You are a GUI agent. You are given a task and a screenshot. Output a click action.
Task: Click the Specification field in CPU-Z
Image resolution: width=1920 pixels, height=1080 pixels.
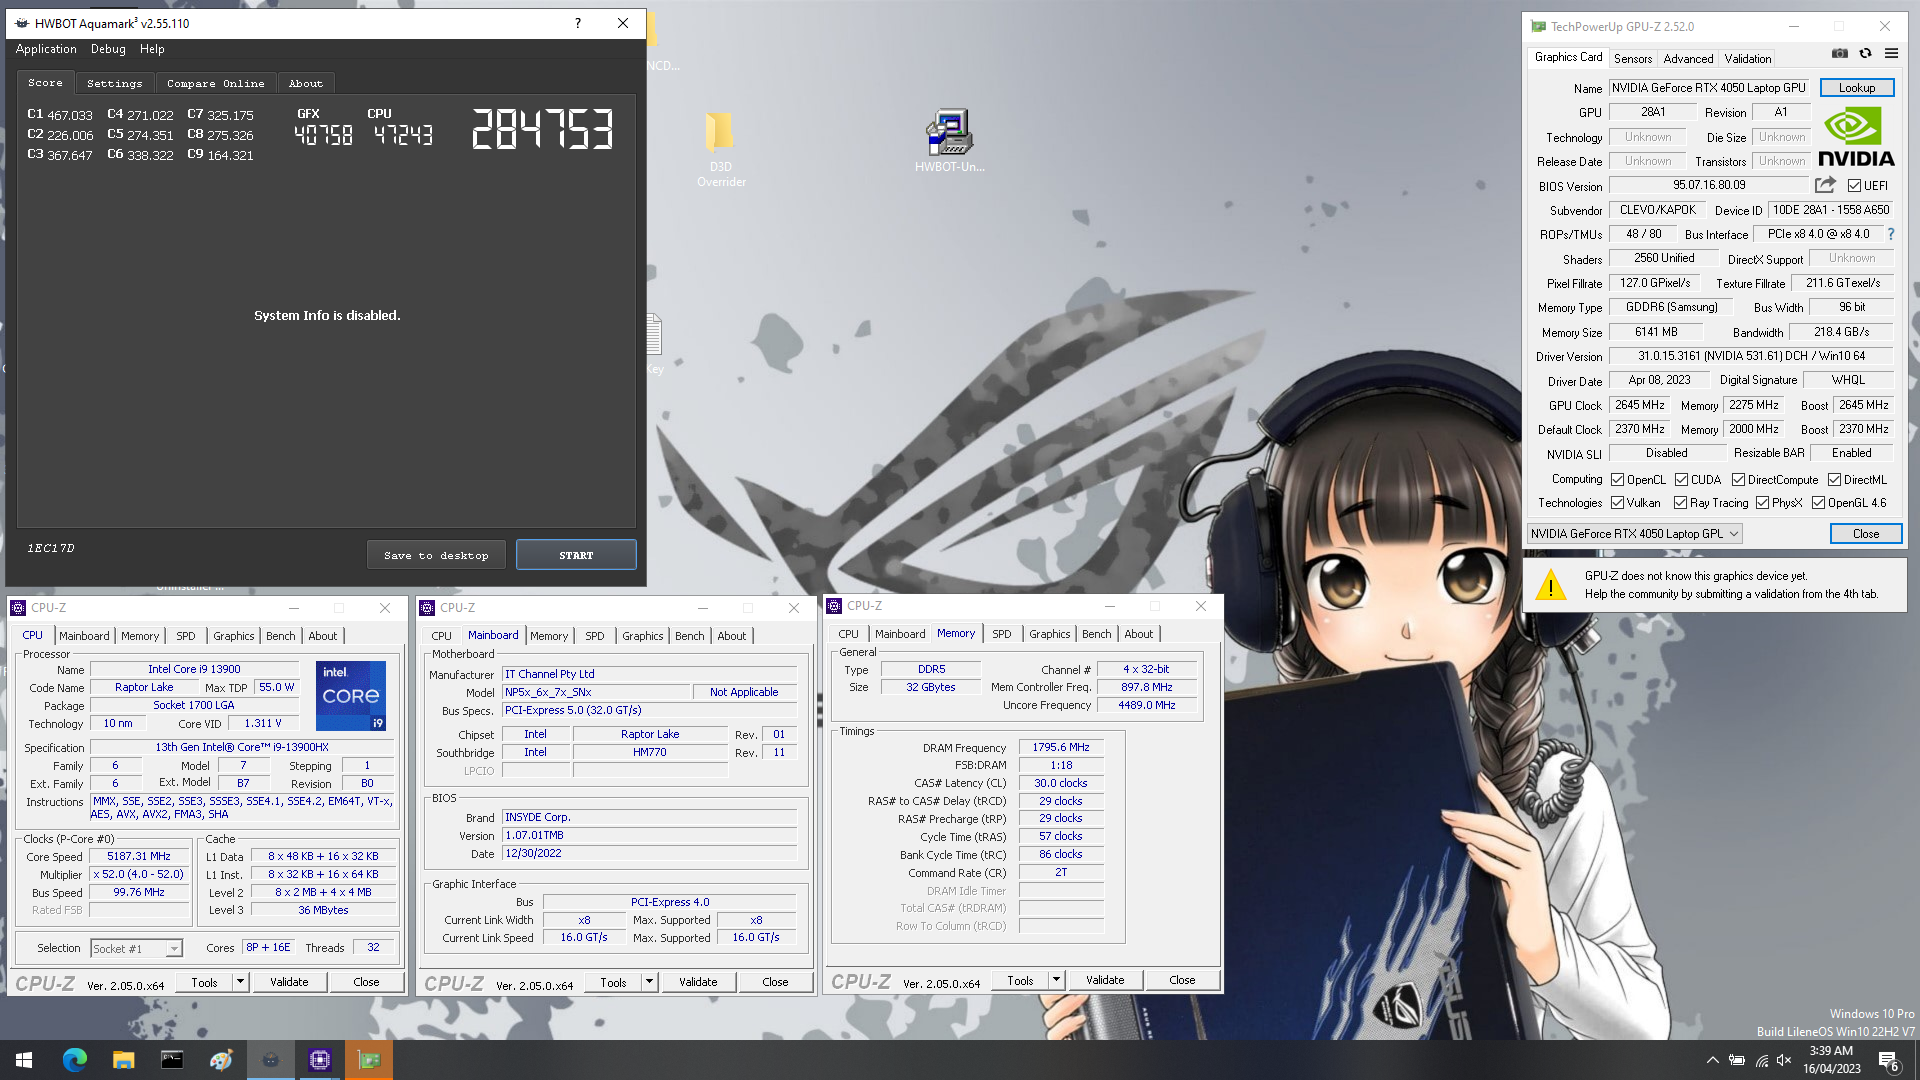pos(242,747)
